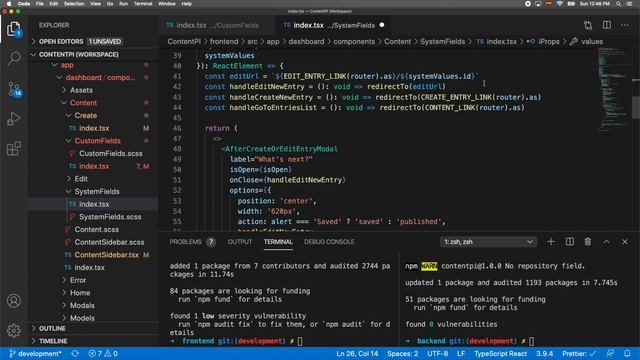
Task: Open errors and warnings count in status bar
Action: pos(103,353)
